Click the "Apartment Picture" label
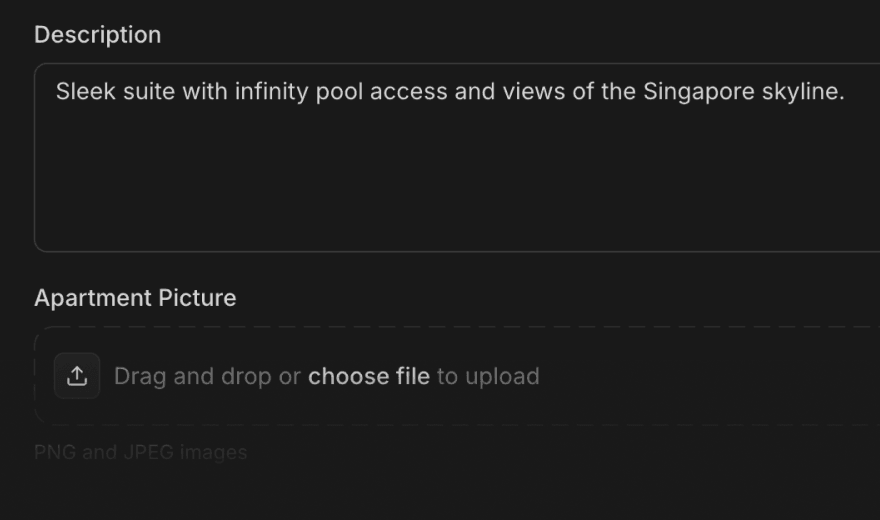 point(135,298)
